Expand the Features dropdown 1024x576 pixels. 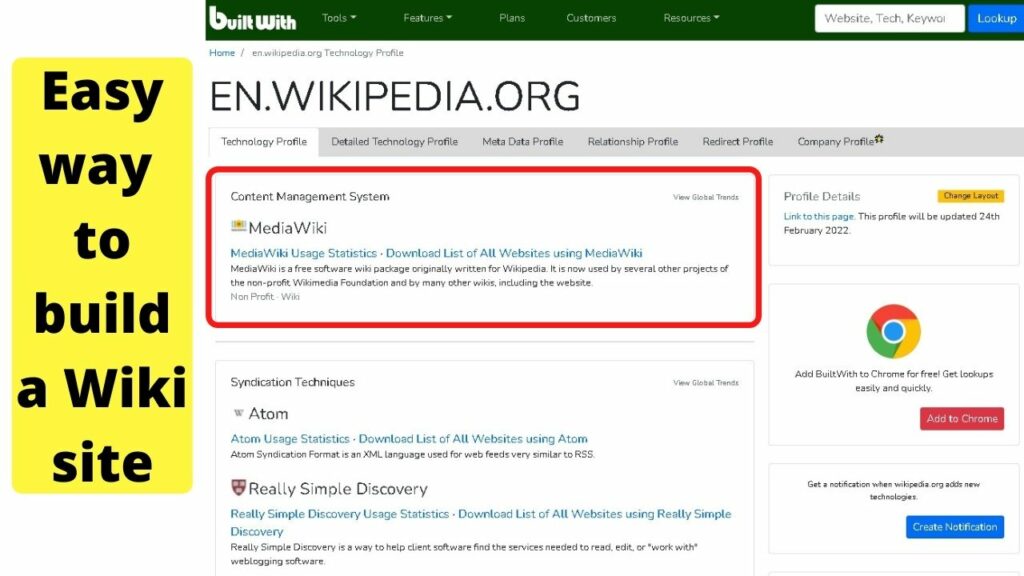point(427,17)
